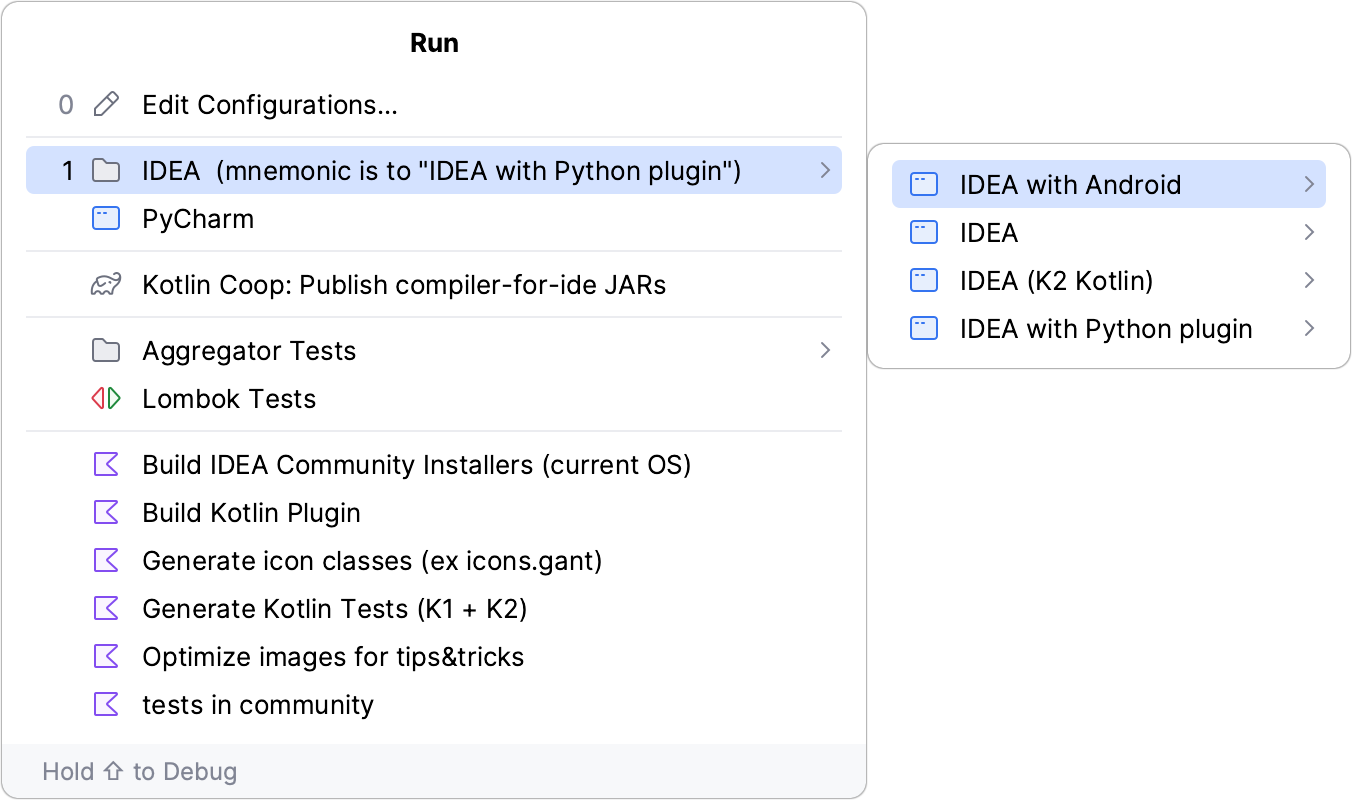
Task: Open the IDEA with Python plugin chevron
Action: 1309,329
